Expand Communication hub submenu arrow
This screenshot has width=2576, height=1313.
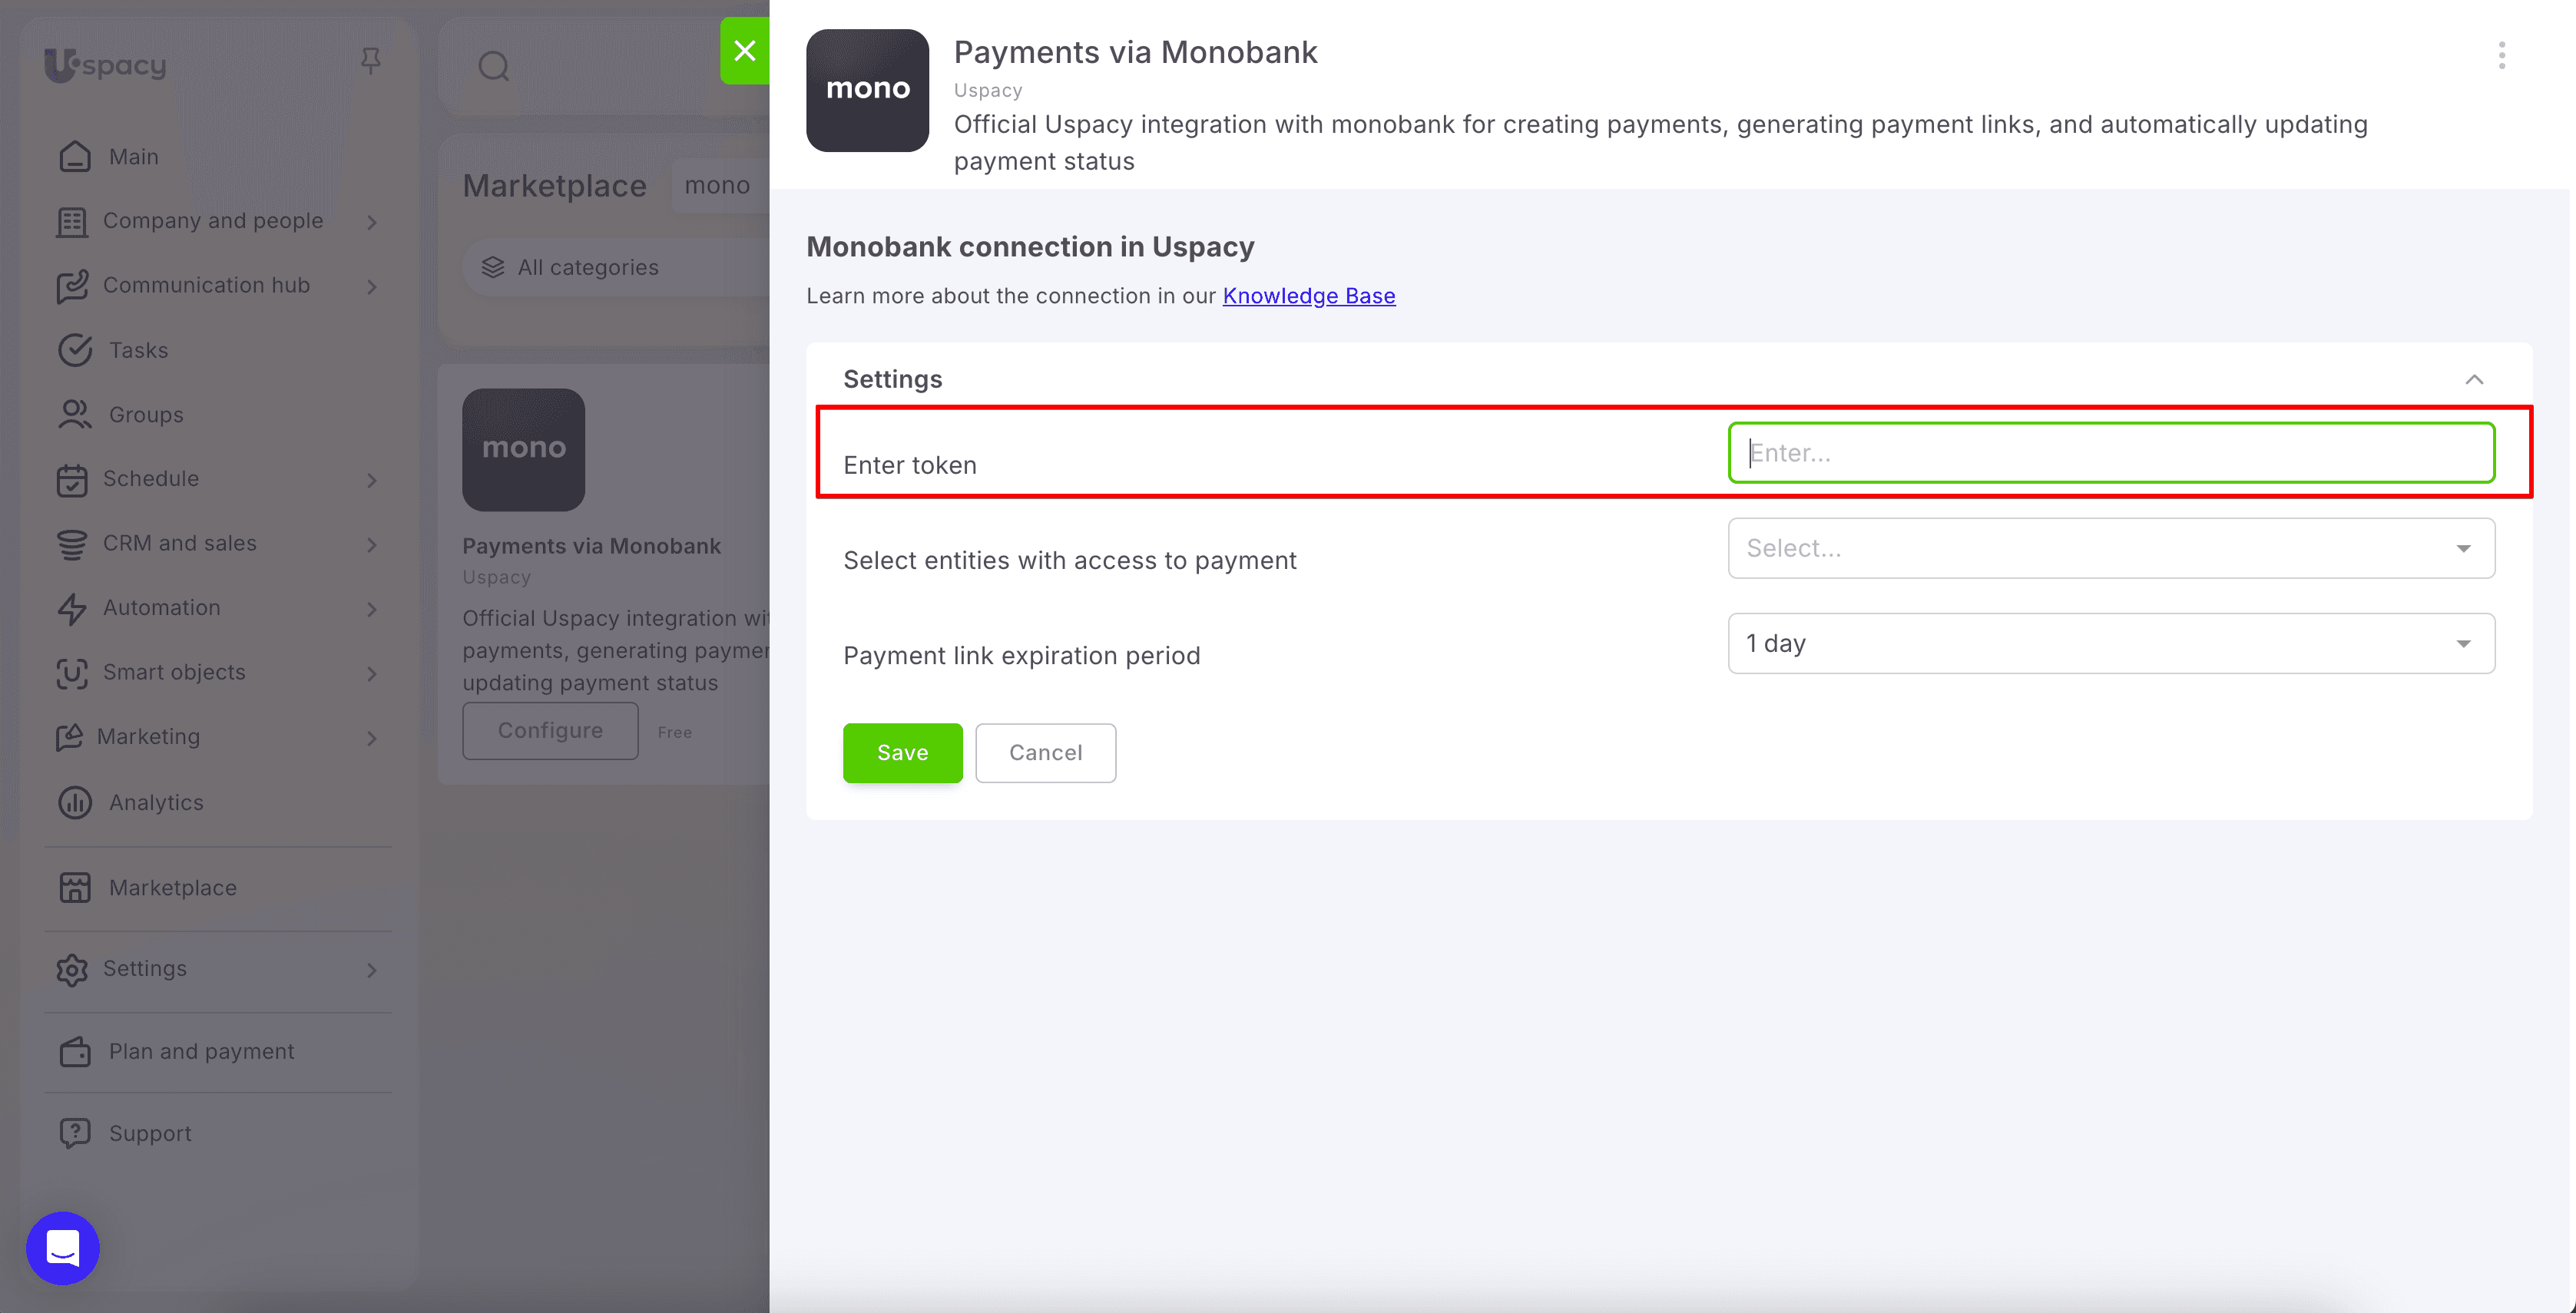point(372,287)
